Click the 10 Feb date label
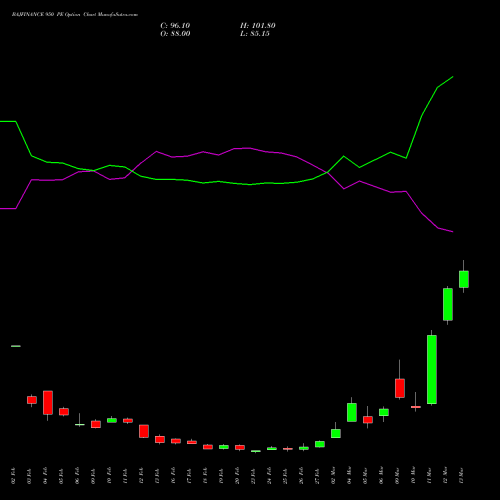This screenshot has height=500, width=500. (x=109, y=476)
